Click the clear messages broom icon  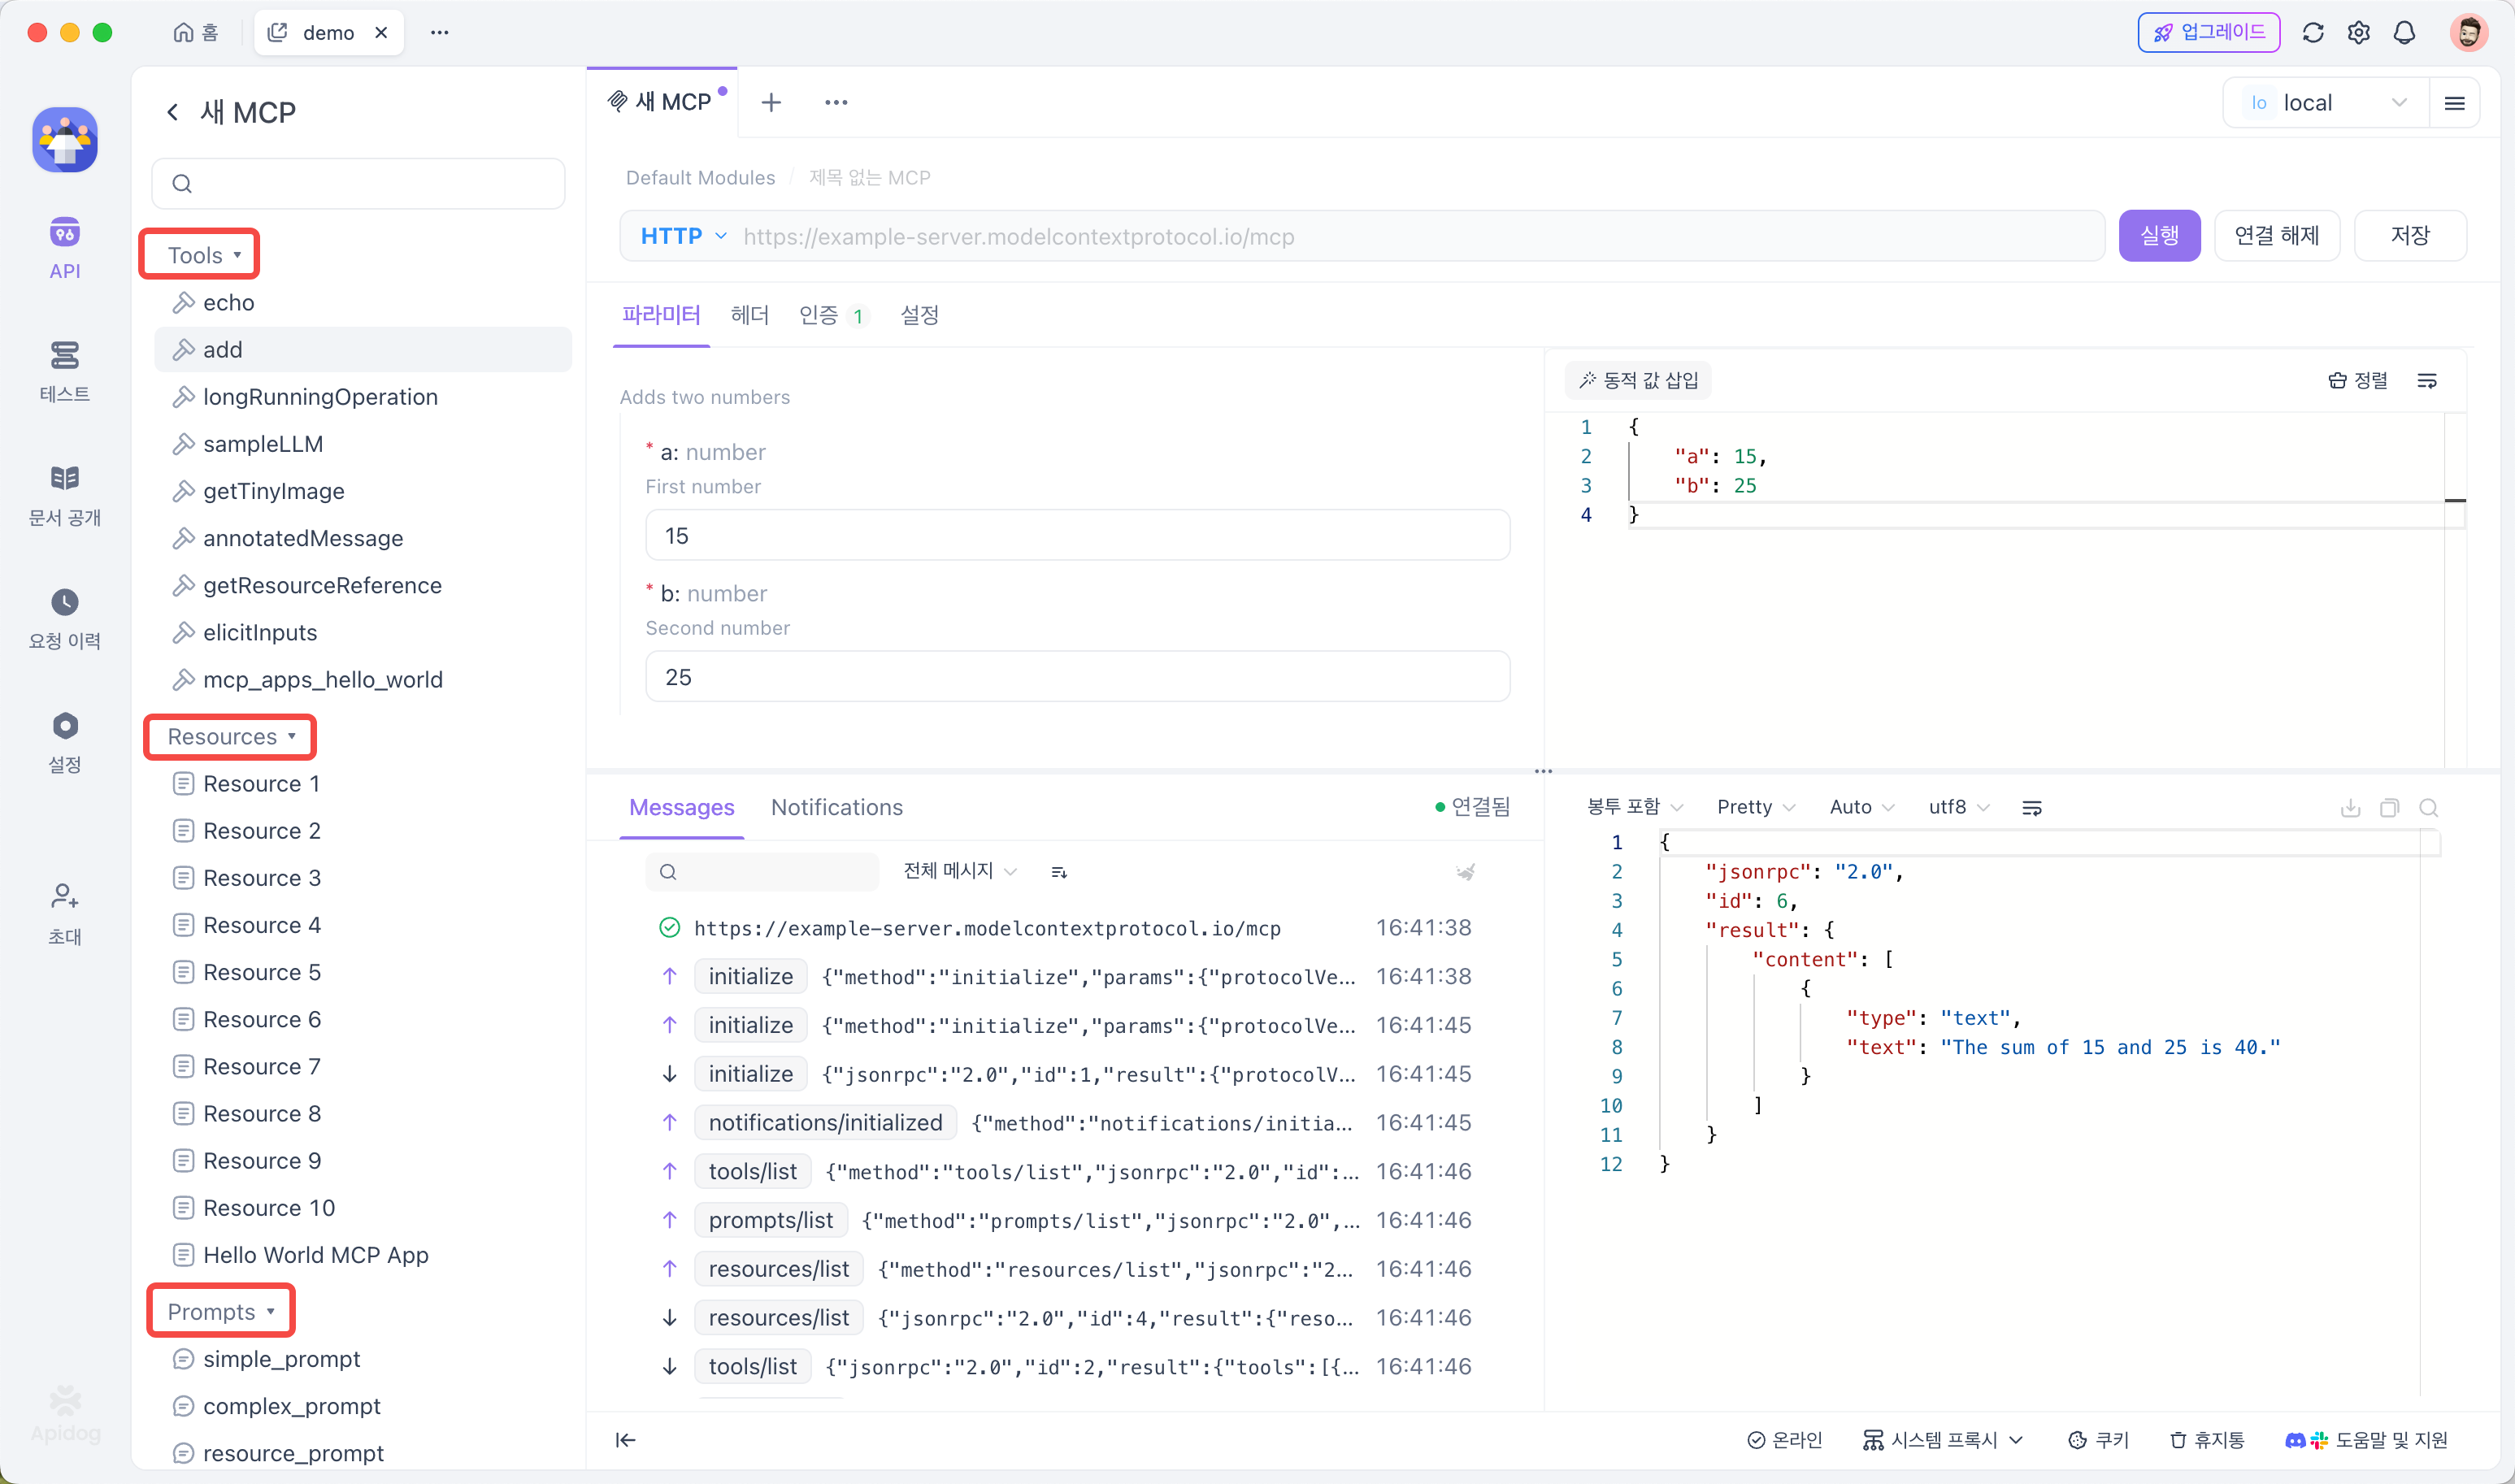[x=1465, y=872]
